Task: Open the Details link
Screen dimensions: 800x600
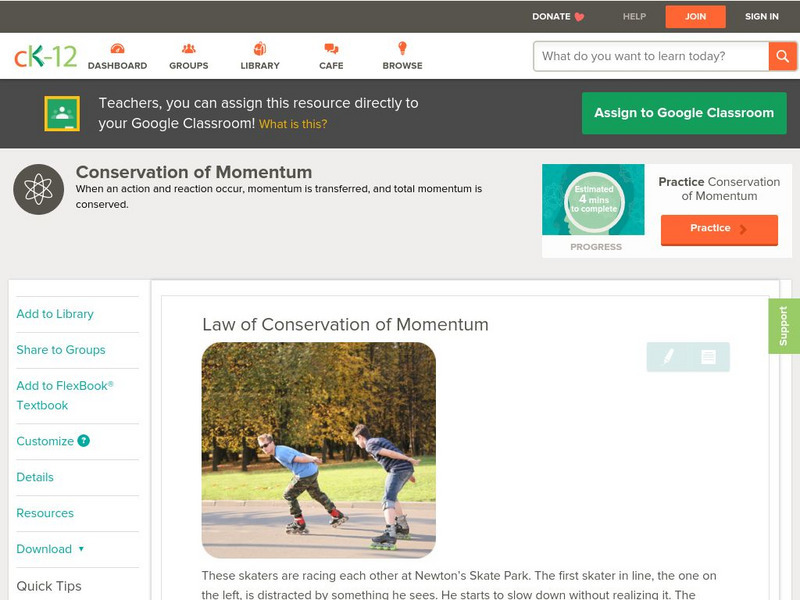Action: (x=35, y=477)
